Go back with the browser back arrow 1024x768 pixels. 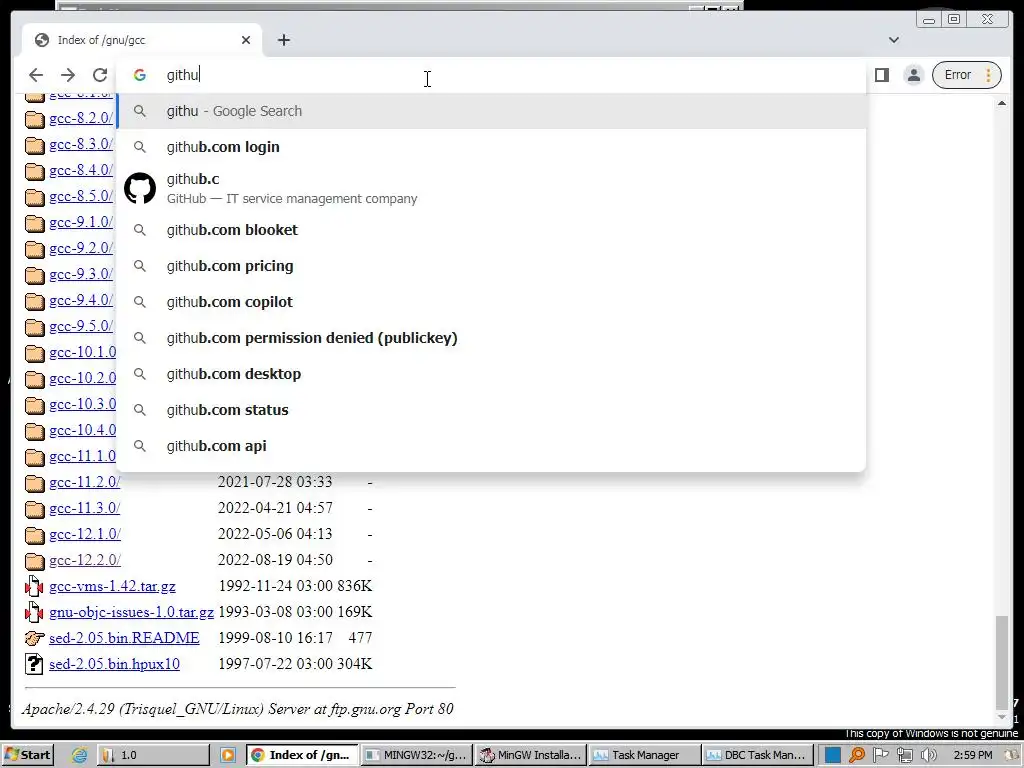coord(36,75)
